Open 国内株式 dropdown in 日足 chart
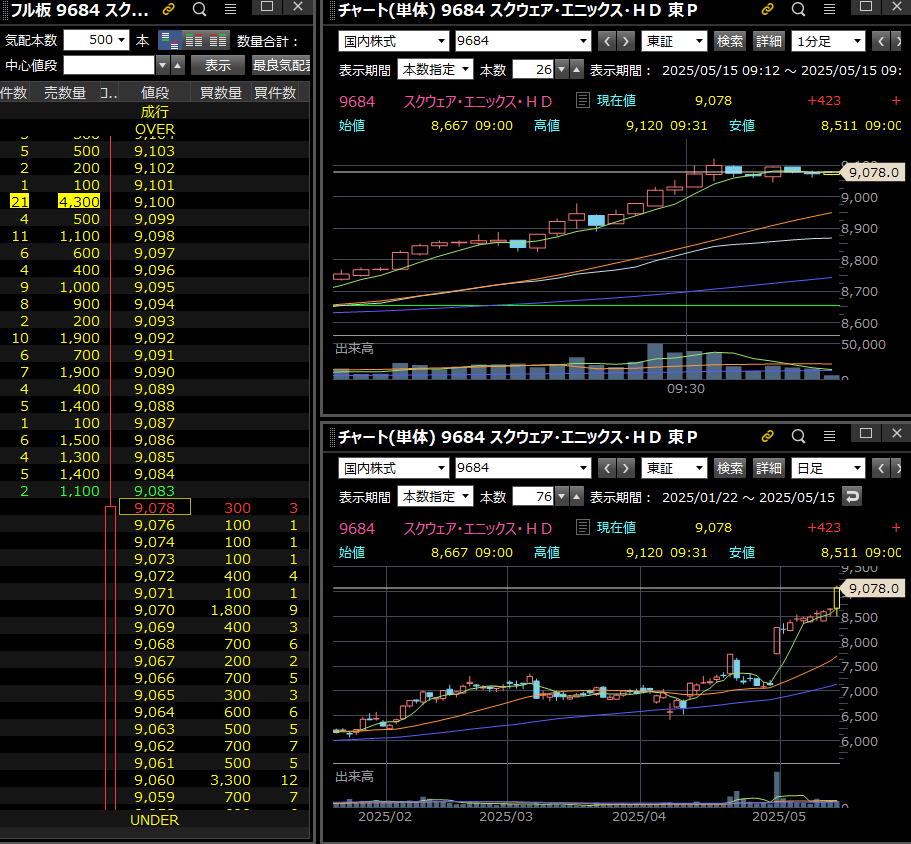The height and width of the screenshot is (844, 911). [x=393, y=468]
